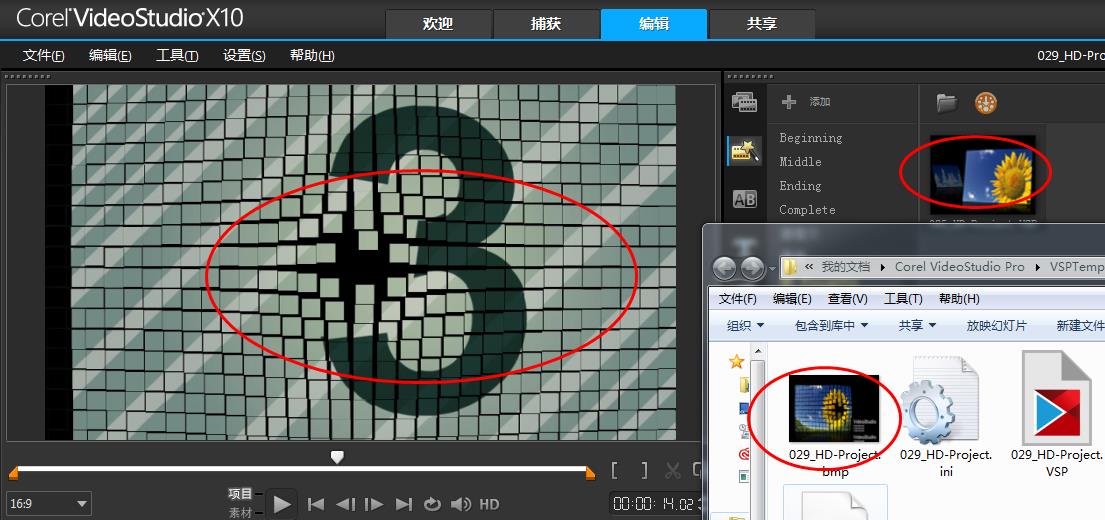Click 新建文件夹 in the Explorer toolbar
Screen dimensions: 1105x520
[x=1080, y=326]
